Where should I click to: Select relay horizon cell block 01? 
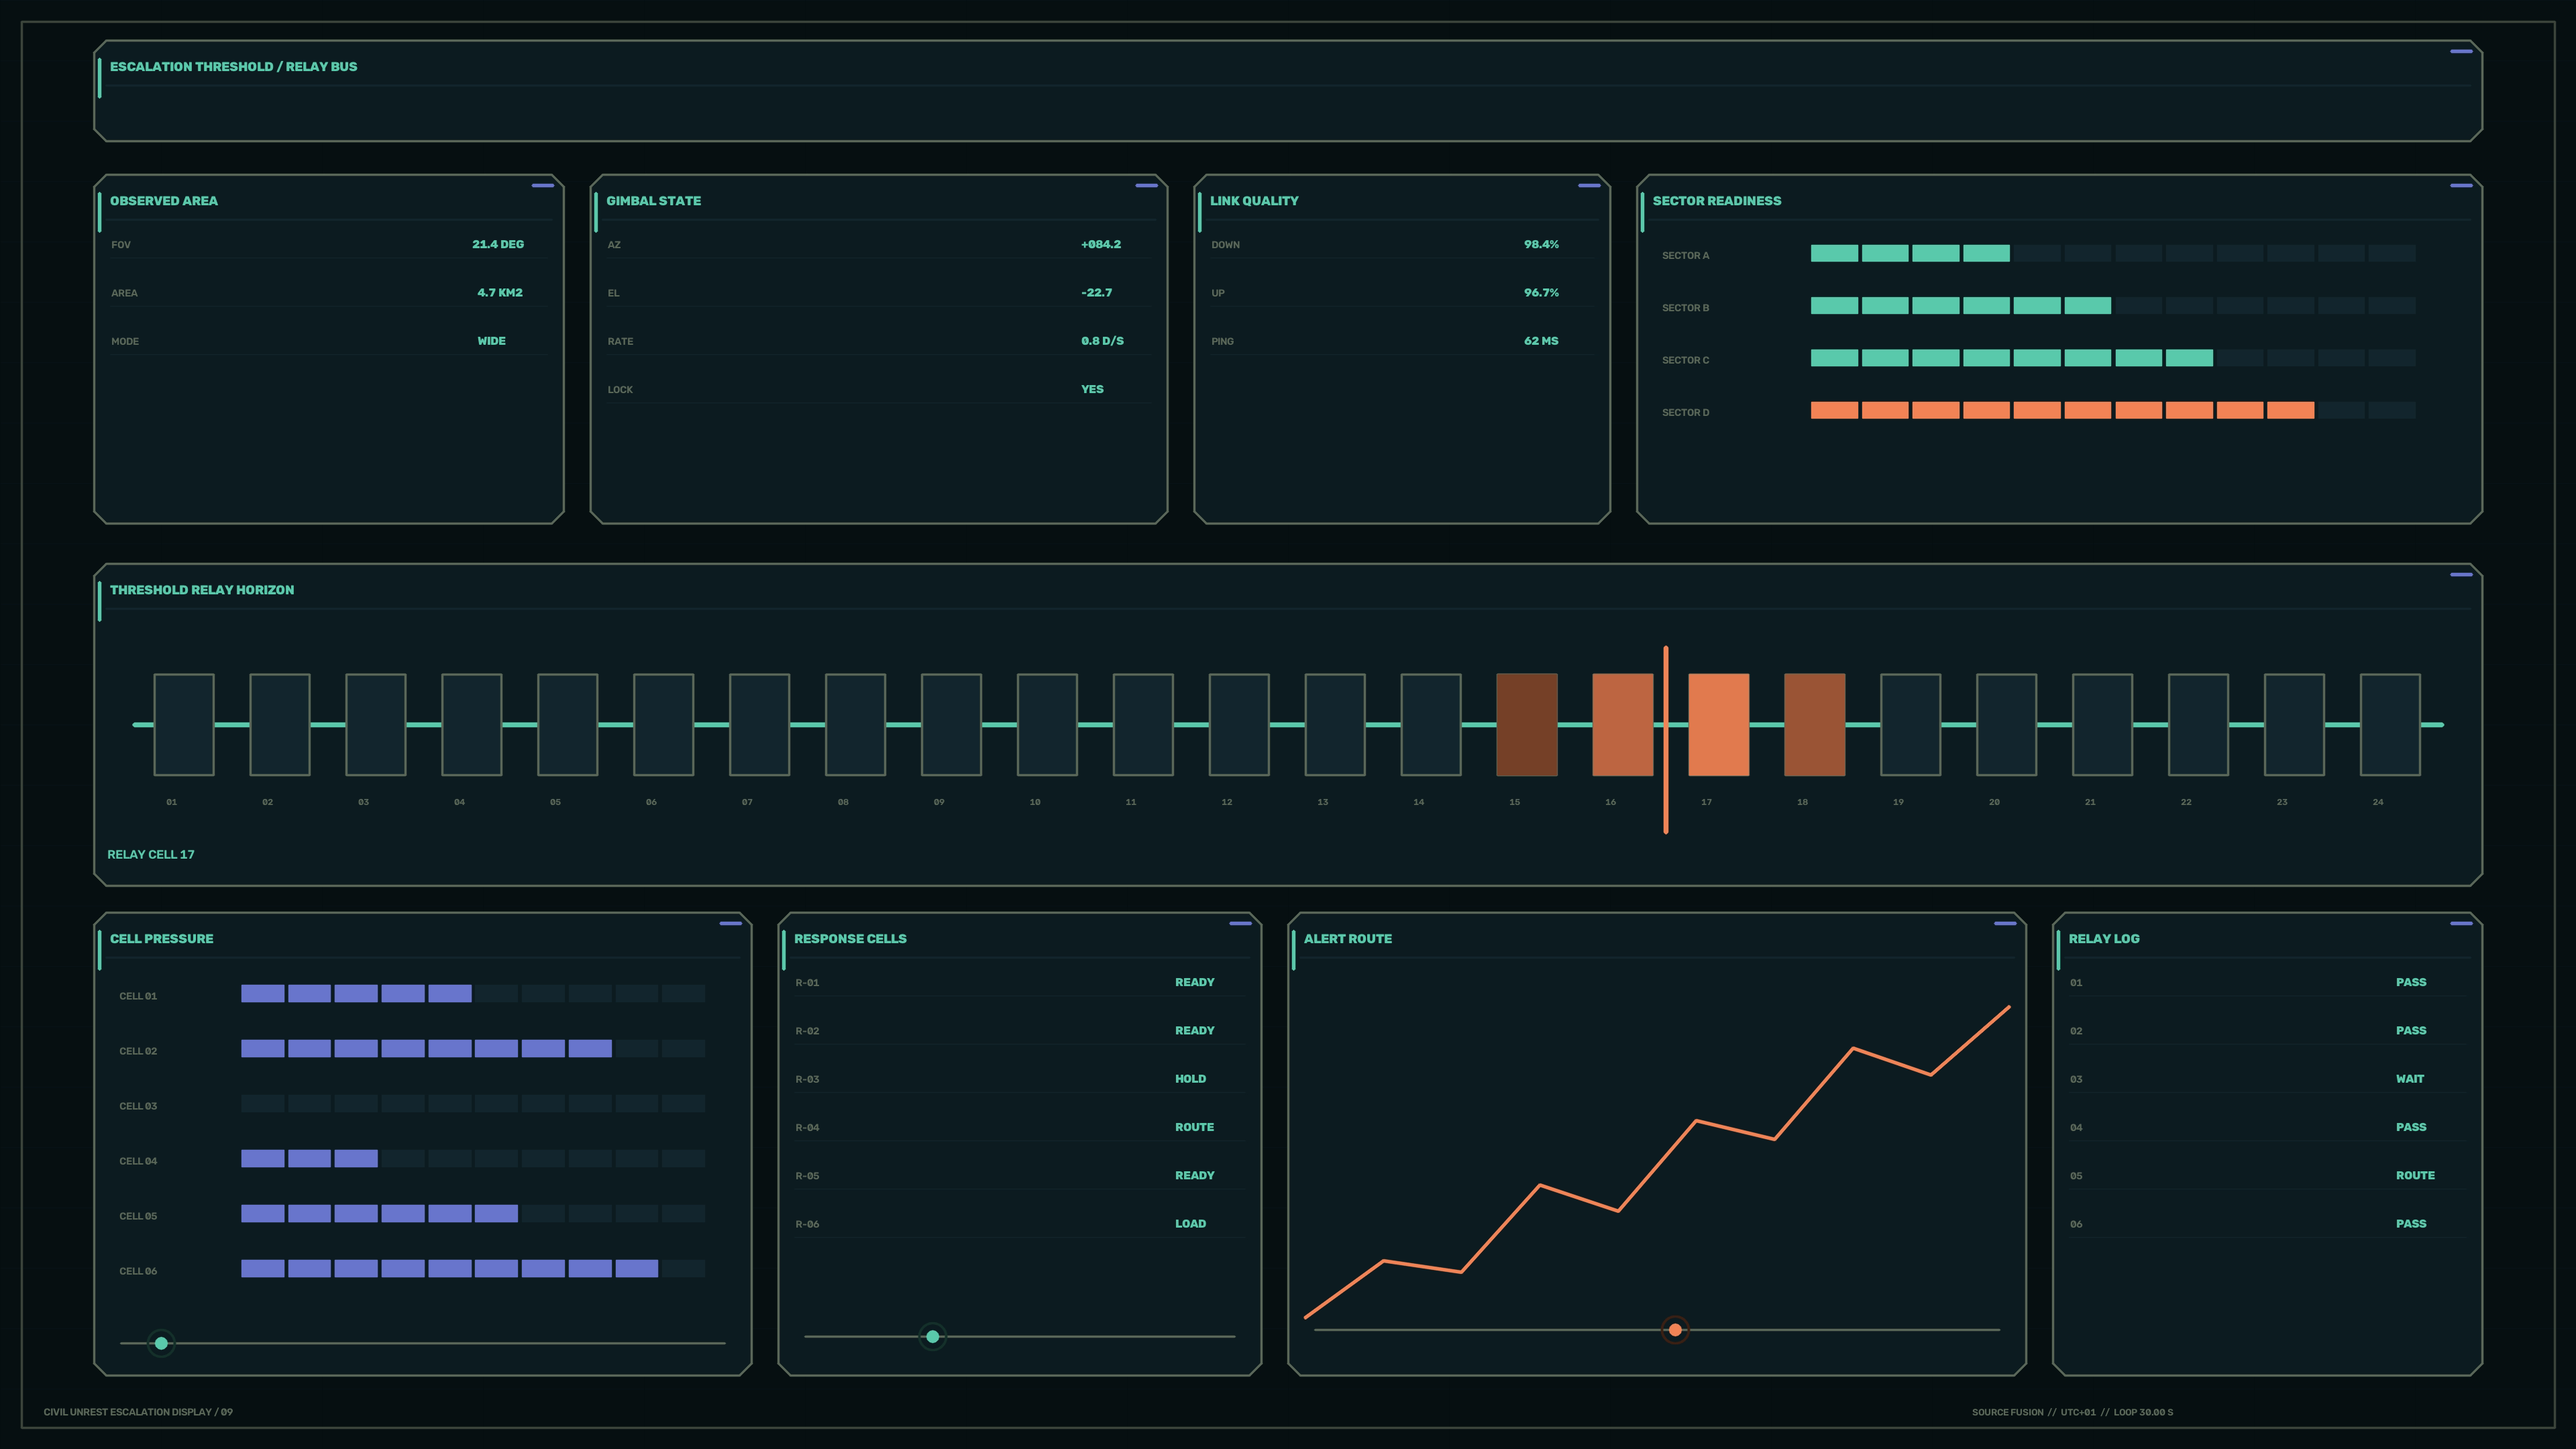(x=184, y=724)
